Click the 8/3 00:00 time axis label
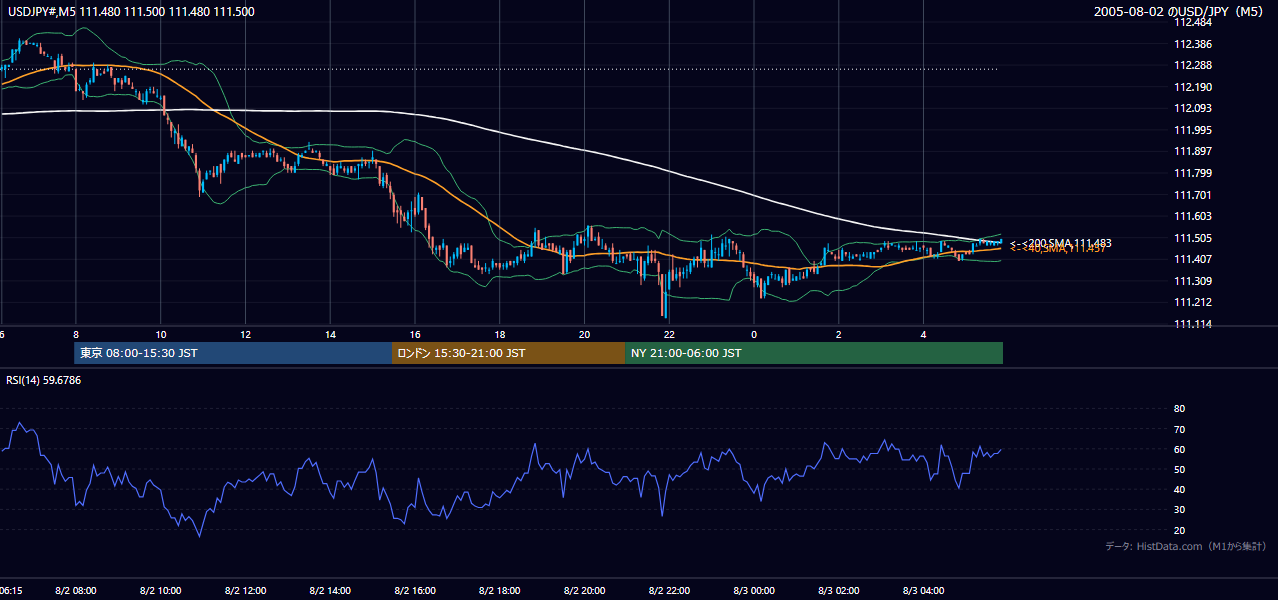1278x600 pixels. click(x=754, y=591)
